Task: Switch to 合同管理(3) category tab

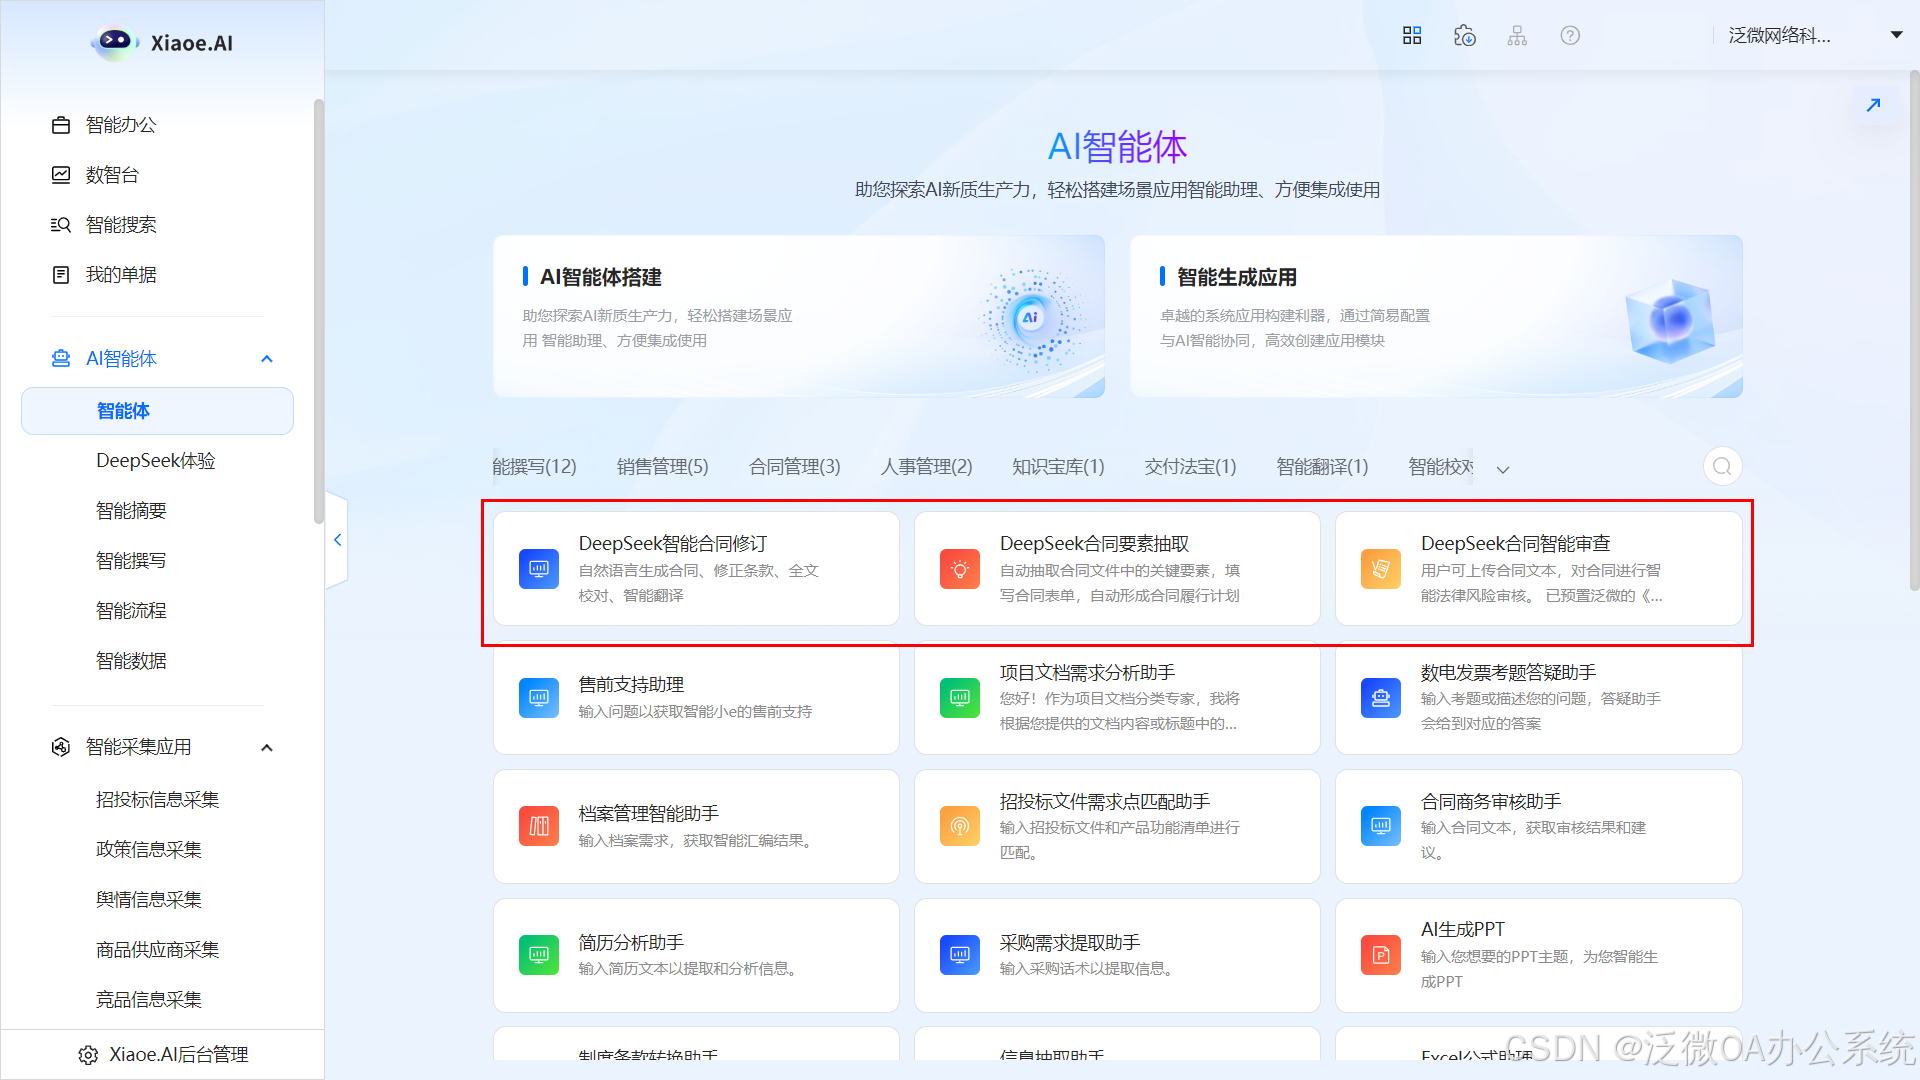Action: [794, 467]
